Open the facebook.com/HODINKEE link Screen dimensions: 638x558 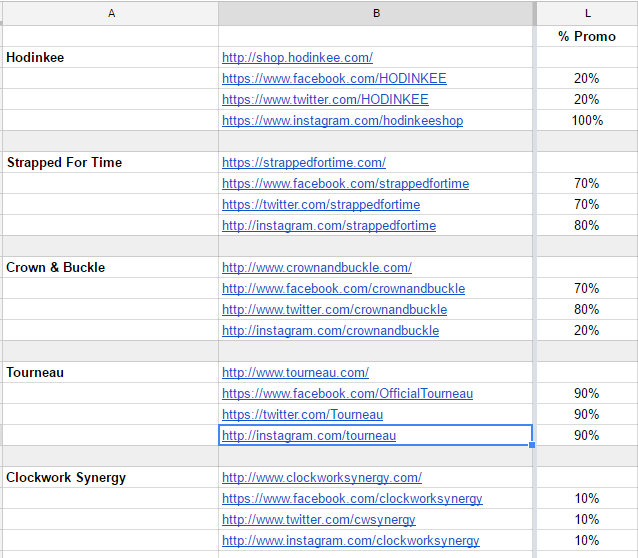pyautogui.click(x=334, y=78)
